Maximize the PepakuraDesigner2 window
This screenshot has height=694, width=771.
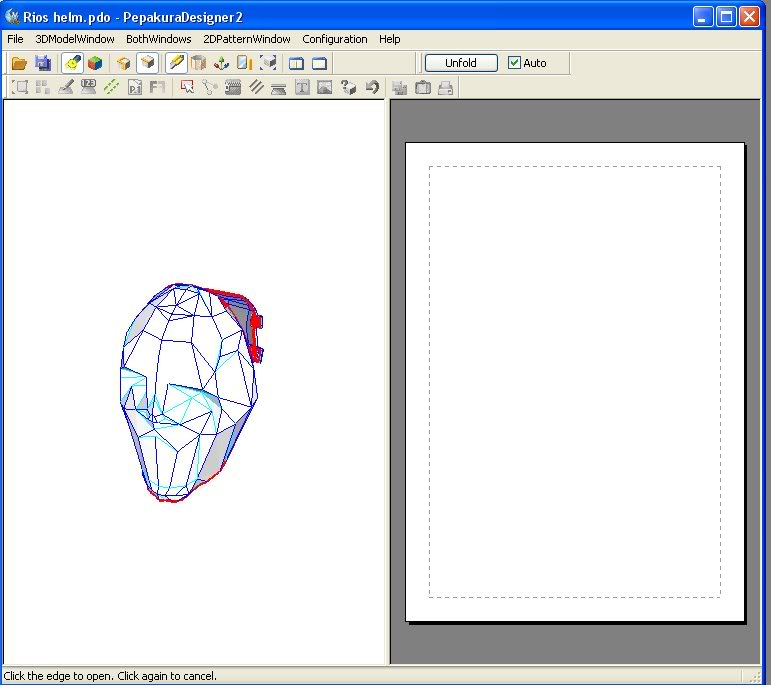tap(726, 17)
